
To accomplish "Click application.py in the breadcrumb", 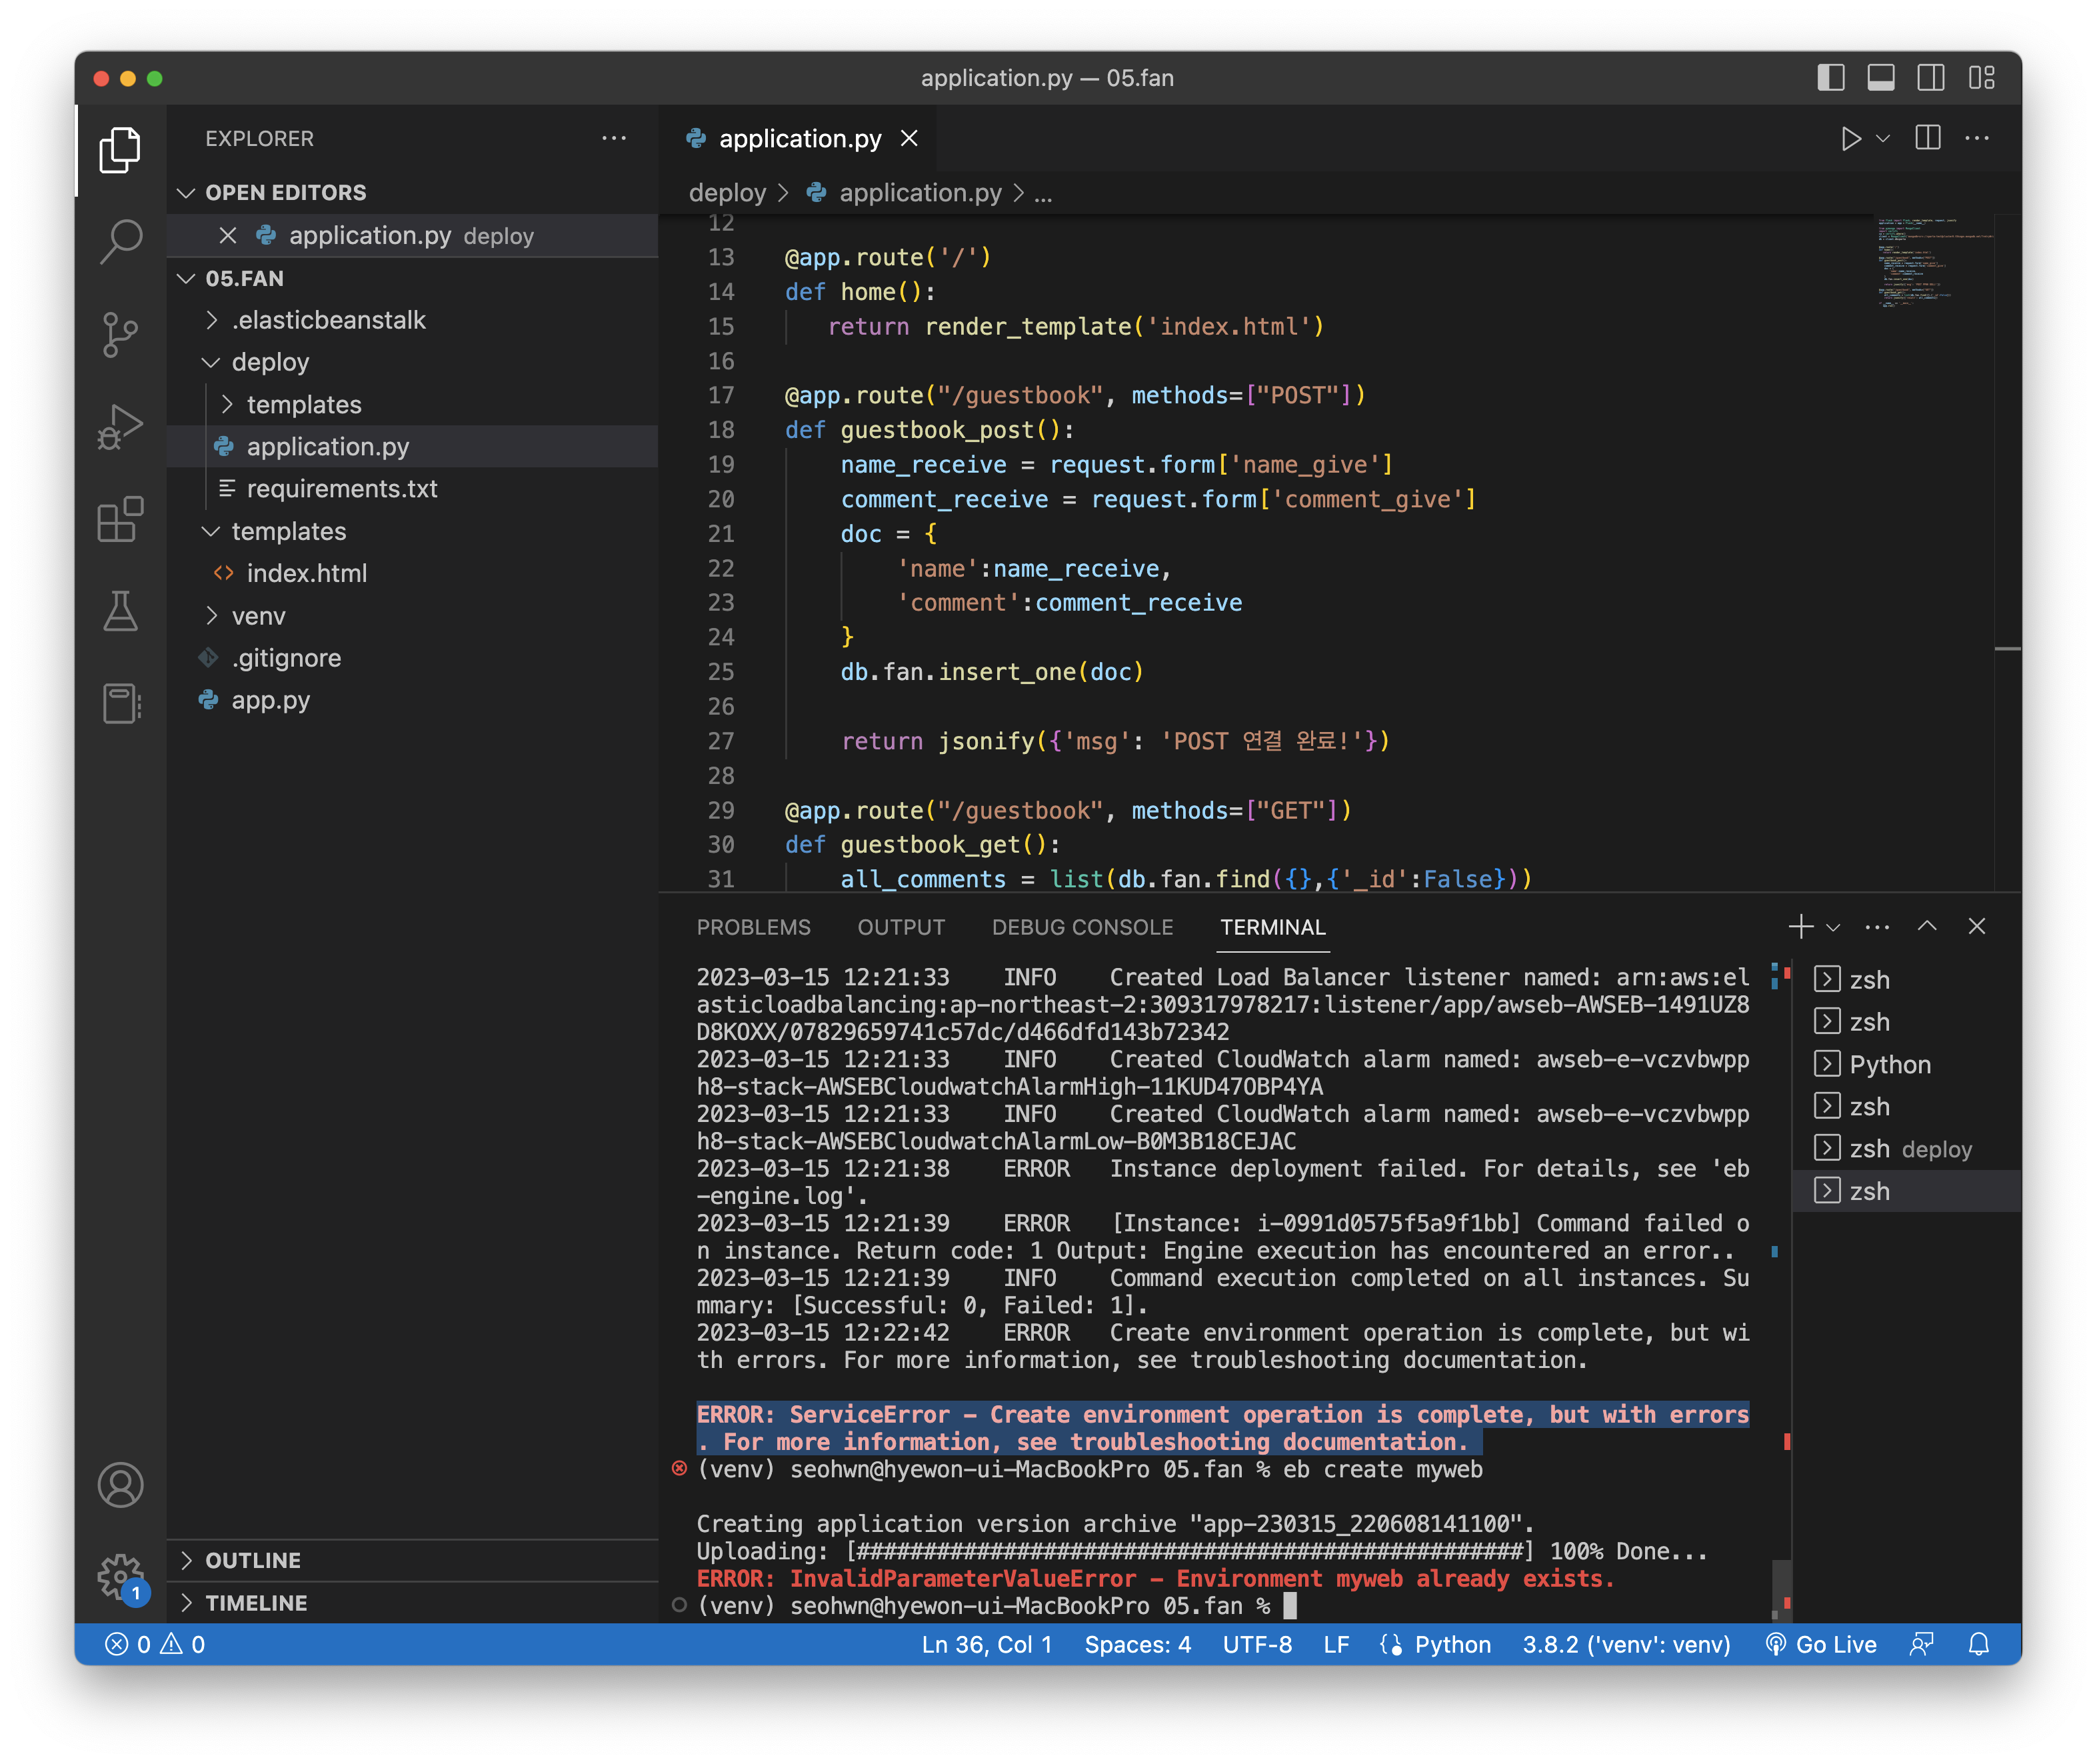I will click(920, 193).
